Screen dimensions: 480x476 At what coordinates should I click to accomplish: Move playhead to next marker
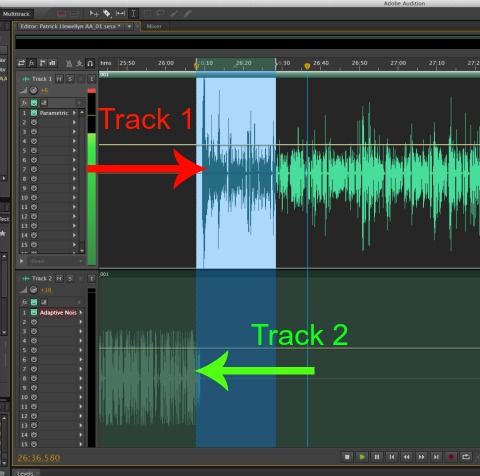tap(436, 457)
